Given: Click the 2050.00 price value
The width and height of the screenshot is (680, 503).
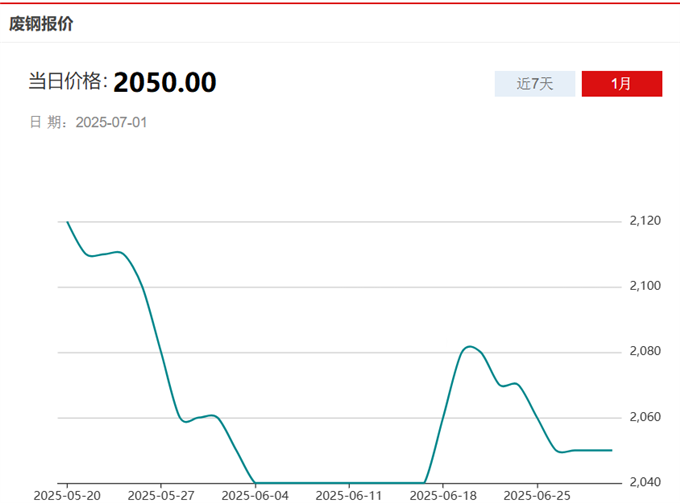Looking at the screenshot, I should click(x=164, y=83).
